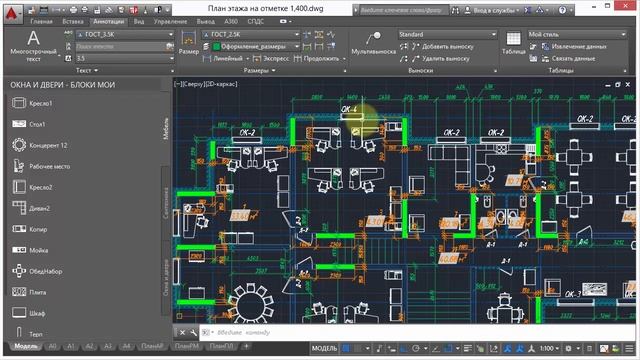Open command line customization wrench

click(x=193, y=332)
